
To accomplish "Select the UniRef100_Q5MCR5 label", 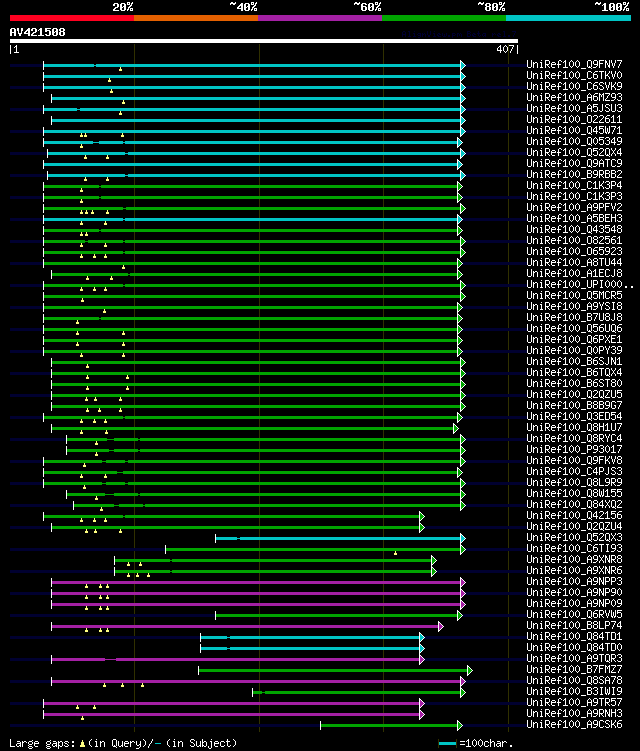I will click(574, 296).
